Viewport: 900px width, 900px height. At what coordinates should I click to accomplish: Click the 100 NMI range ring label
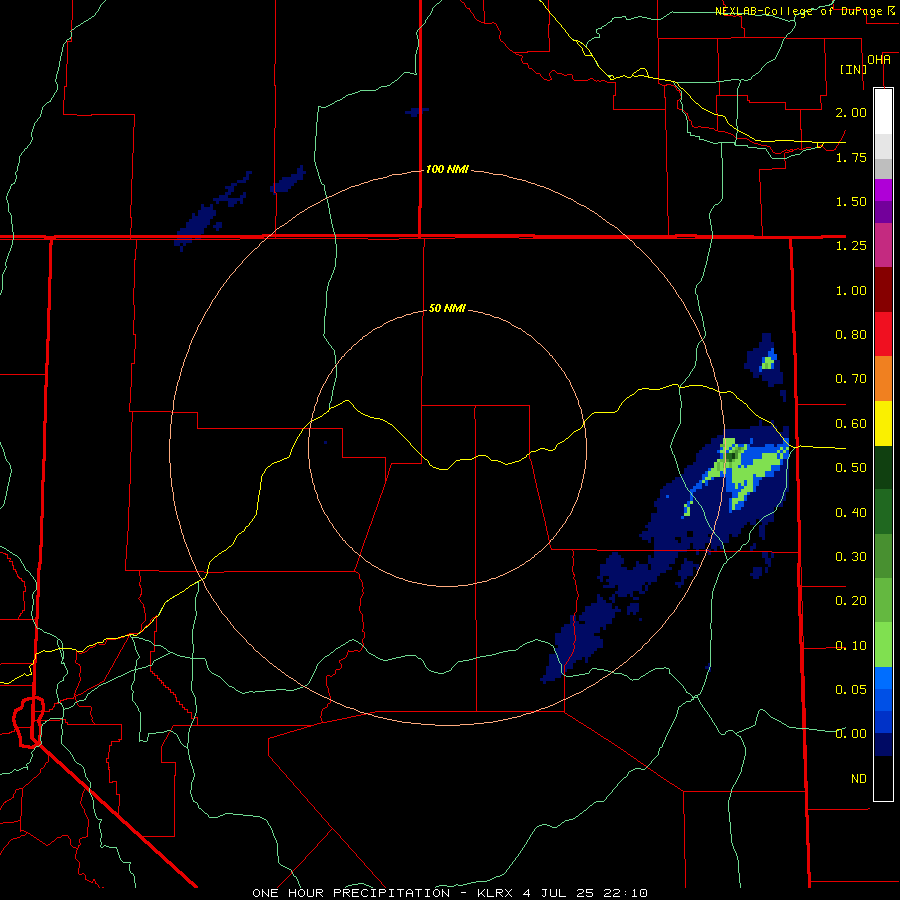[x=447, y=169]
